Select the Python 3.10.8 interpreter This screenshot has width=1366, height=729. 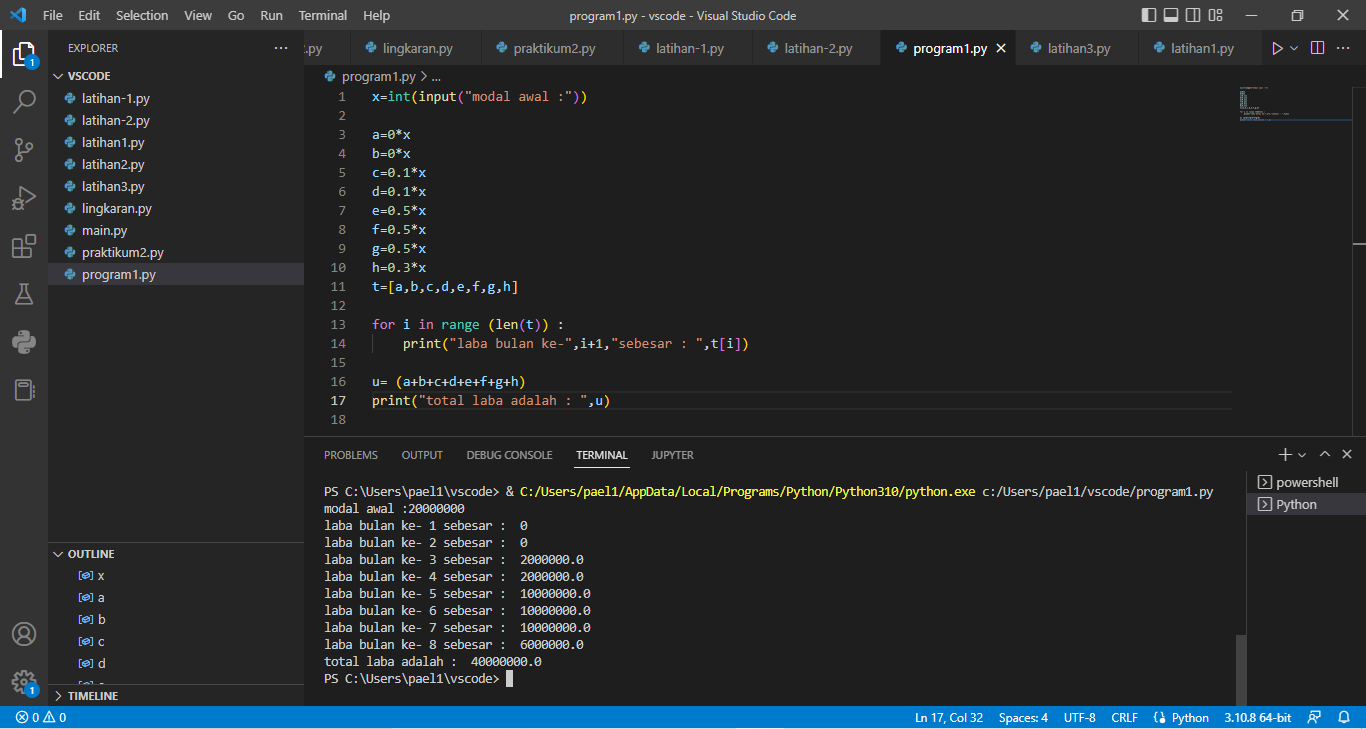pyautogui.click(x=1257, y=717)
